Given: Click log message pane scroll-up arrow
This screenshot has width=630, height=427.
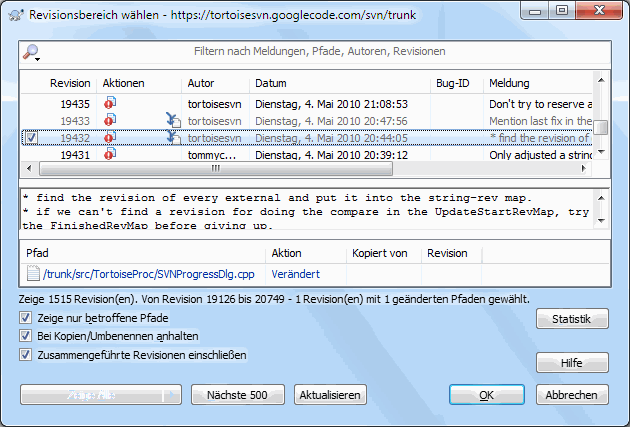Looking at the screenshot, I should click(601, 198).
